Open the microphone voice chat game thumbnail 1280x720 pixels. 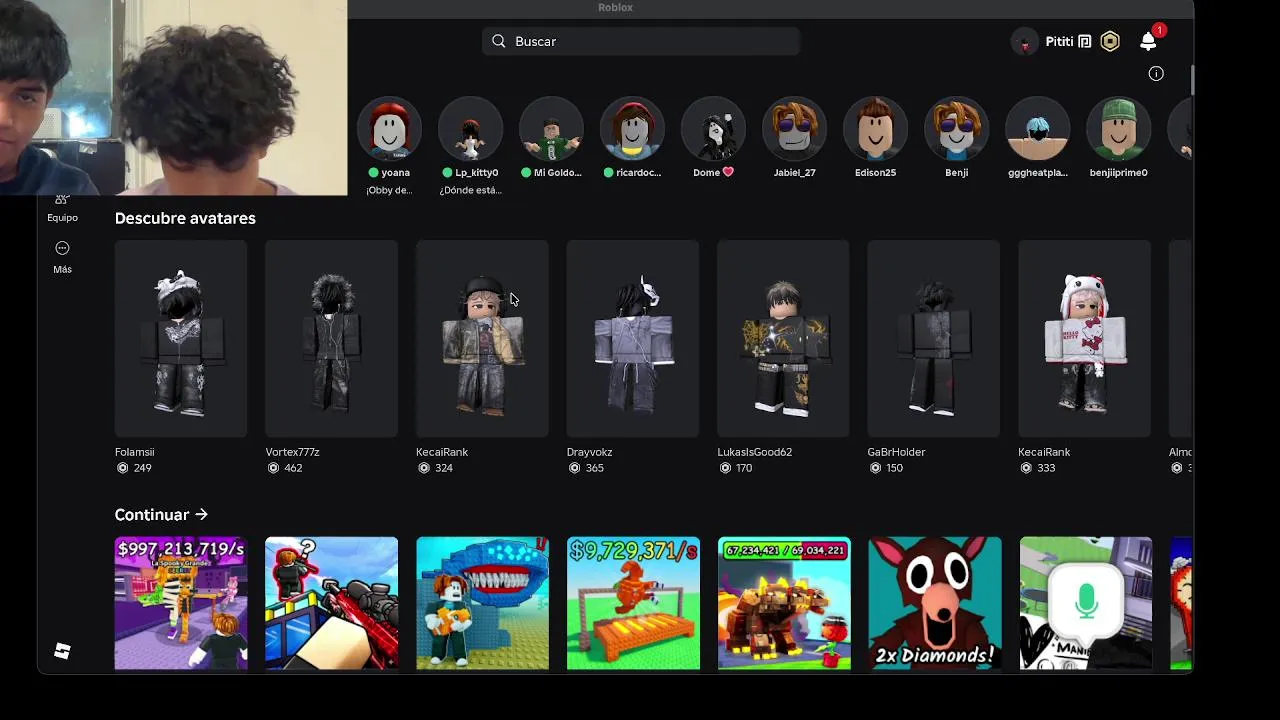tap(1086, 603)
